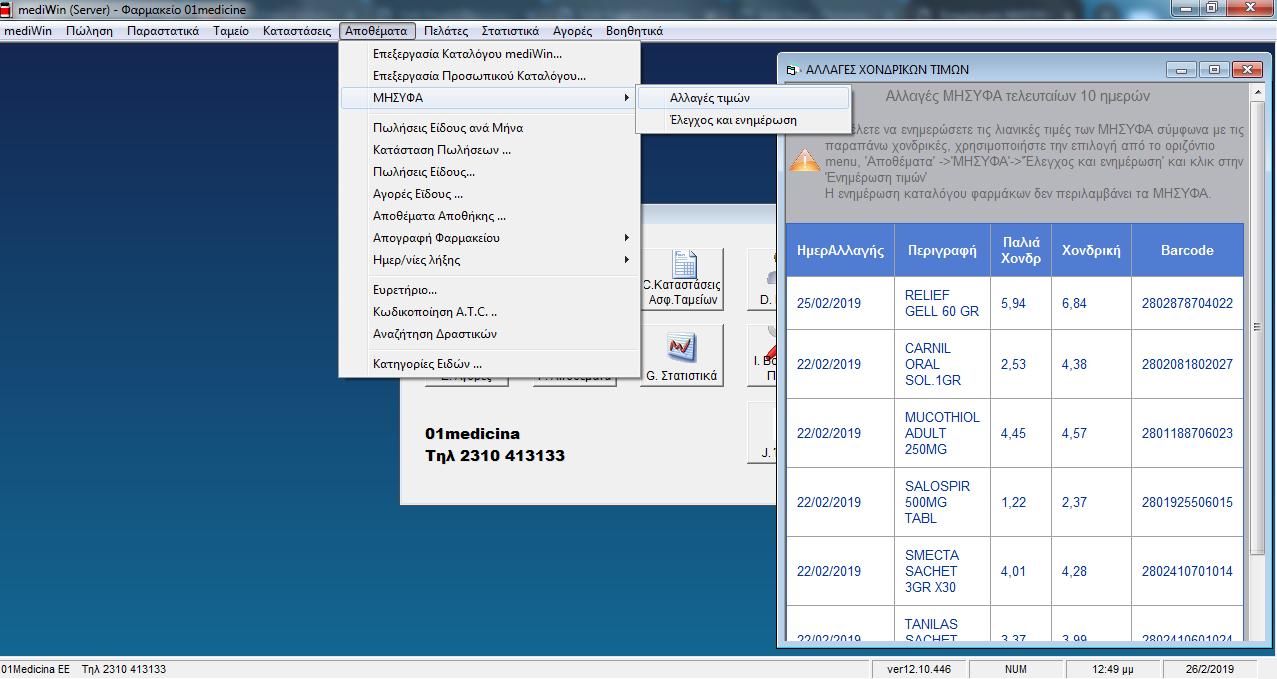
Task: Open the Παραστατικά menu
Action: [163, 31]
